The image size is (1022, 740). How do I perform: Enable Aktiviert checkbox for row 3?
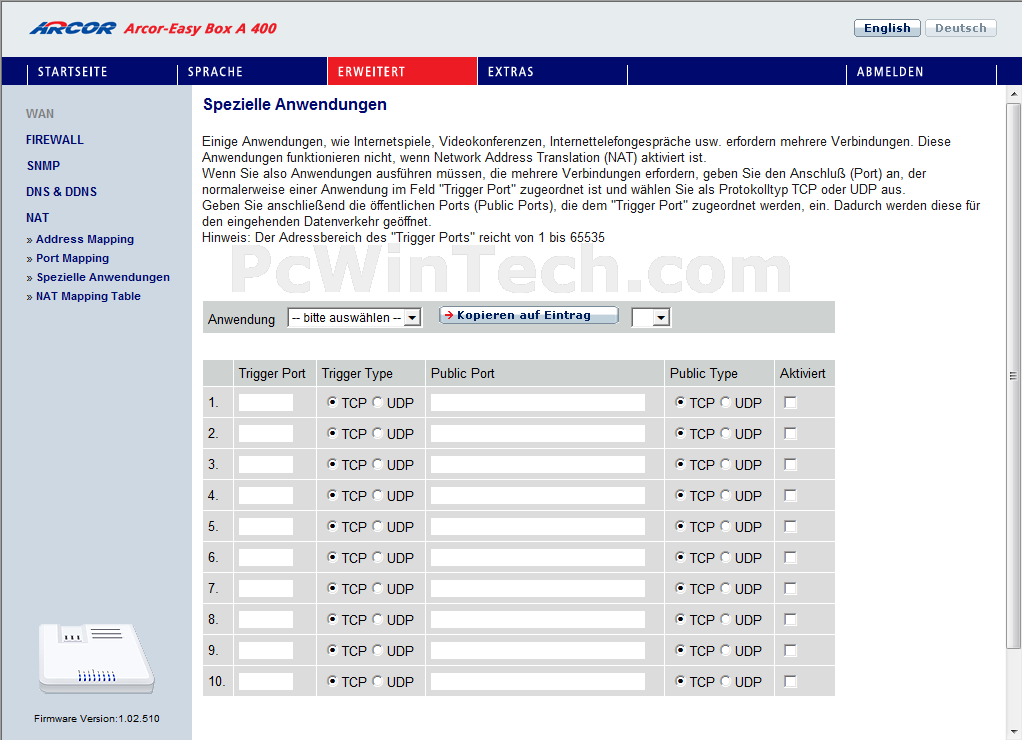pos(791,464)
